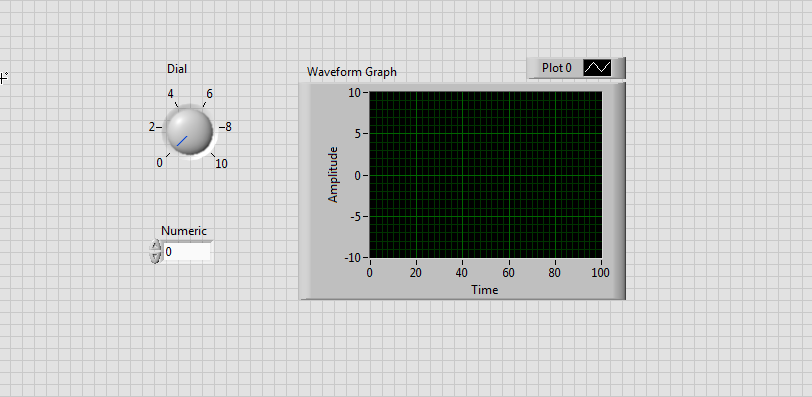Click the Amplitude axis label
This screenshot has height=397, width=812.
pyautogui.click(x=333, y=174)
